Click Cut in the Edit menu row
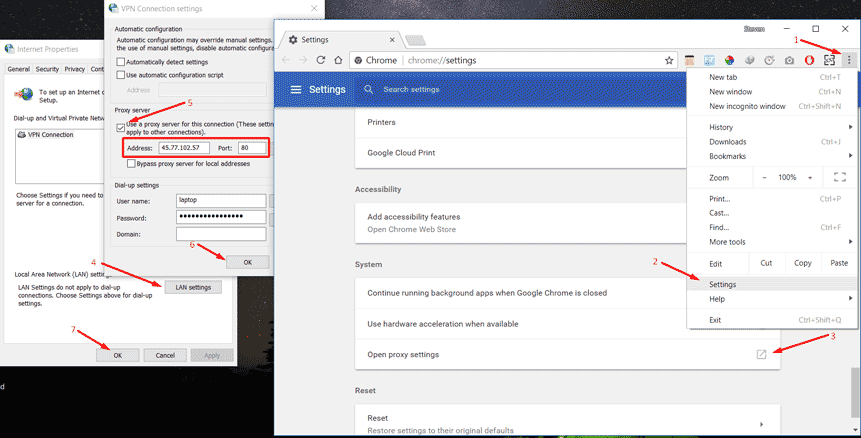Image resolution: width=861 pixels, height=438 pixels. tap(767, 263)
